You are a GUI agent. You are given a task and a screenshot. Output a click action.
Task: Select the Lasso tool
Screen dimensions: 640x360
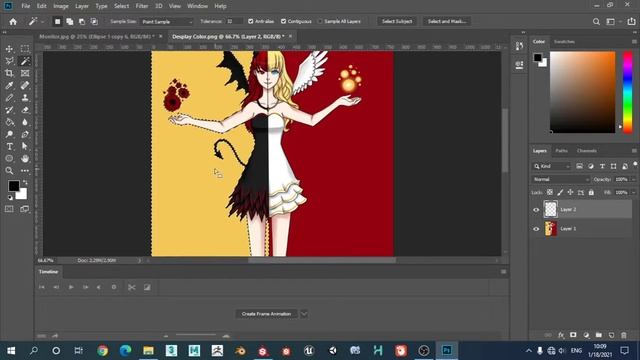tap(9, 61)
